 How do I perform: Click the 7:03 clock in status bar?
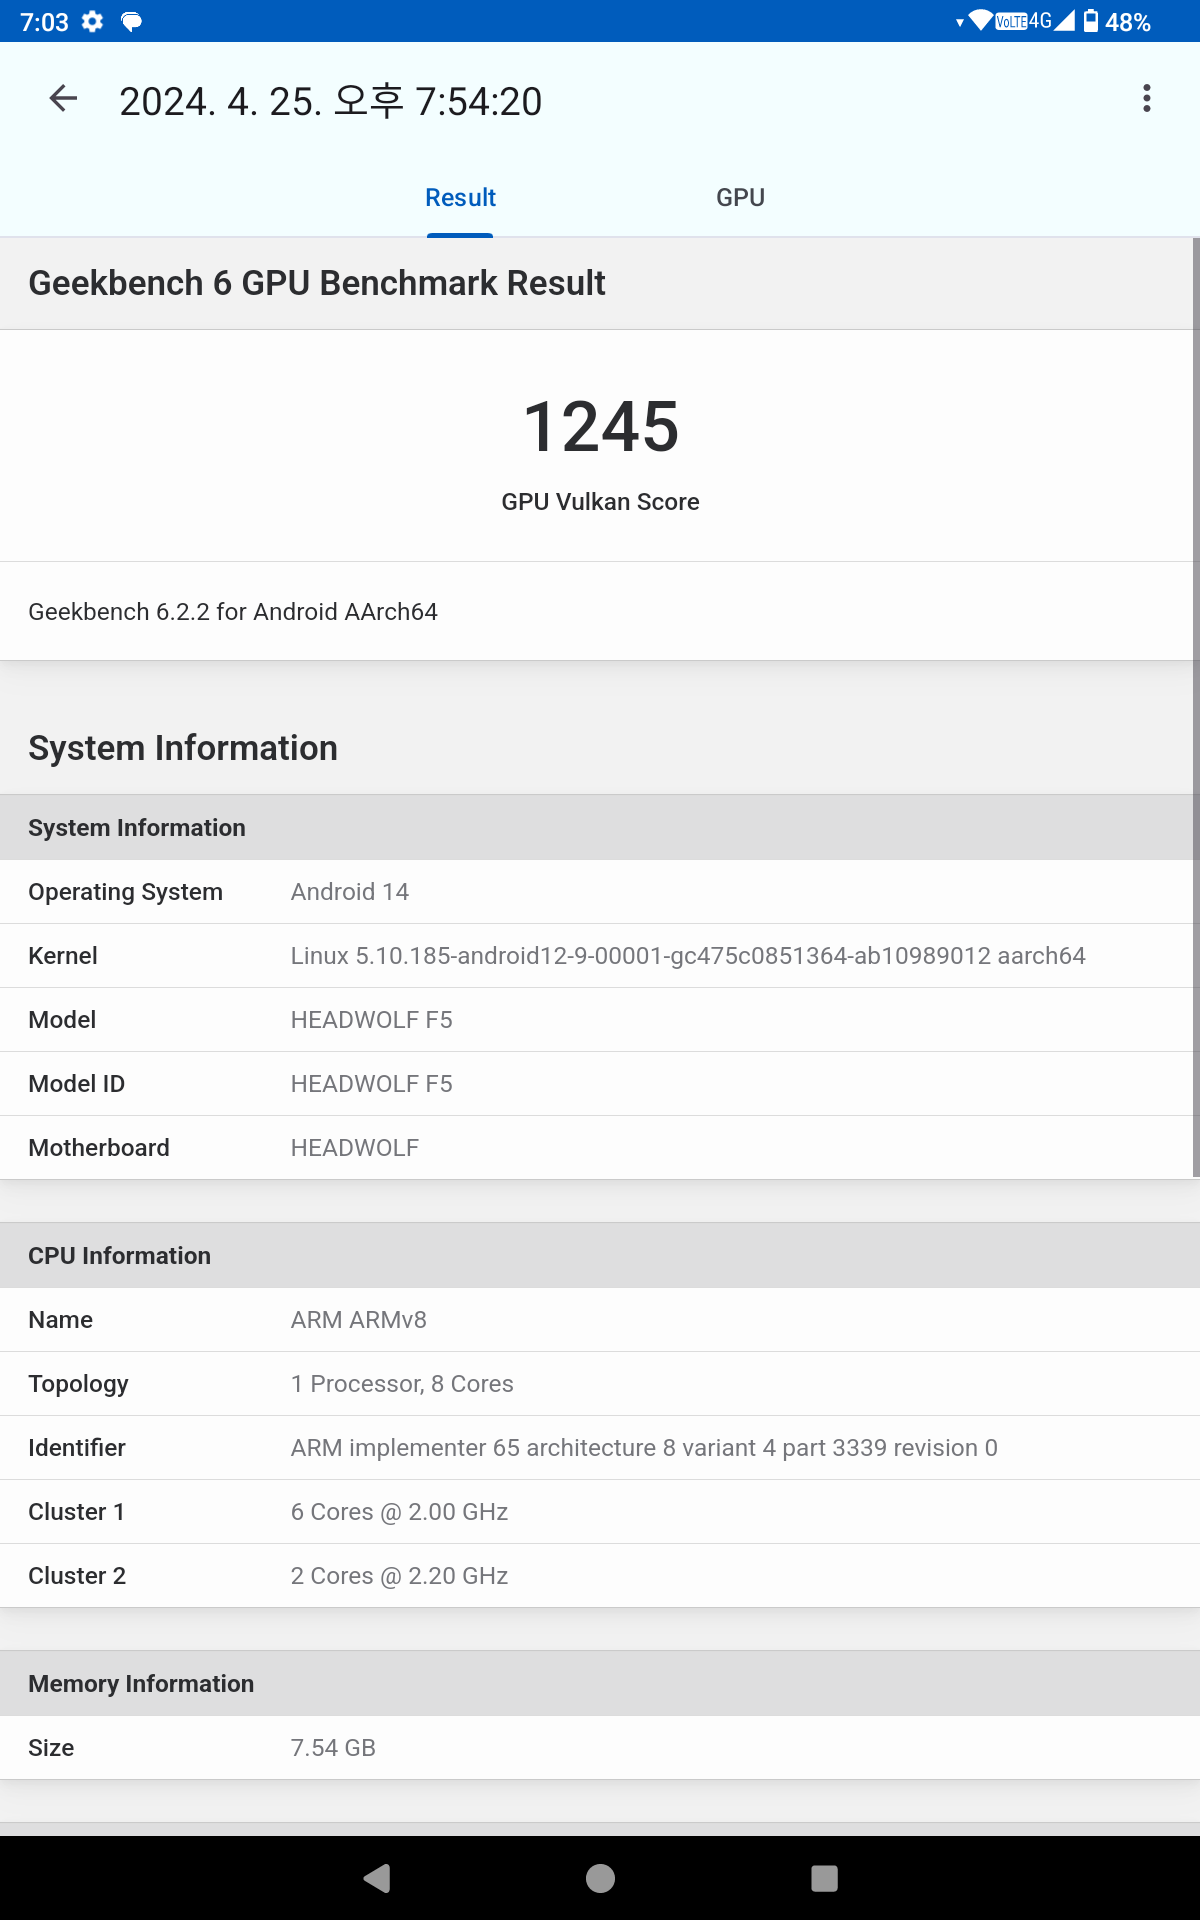(x=44, y=22)
